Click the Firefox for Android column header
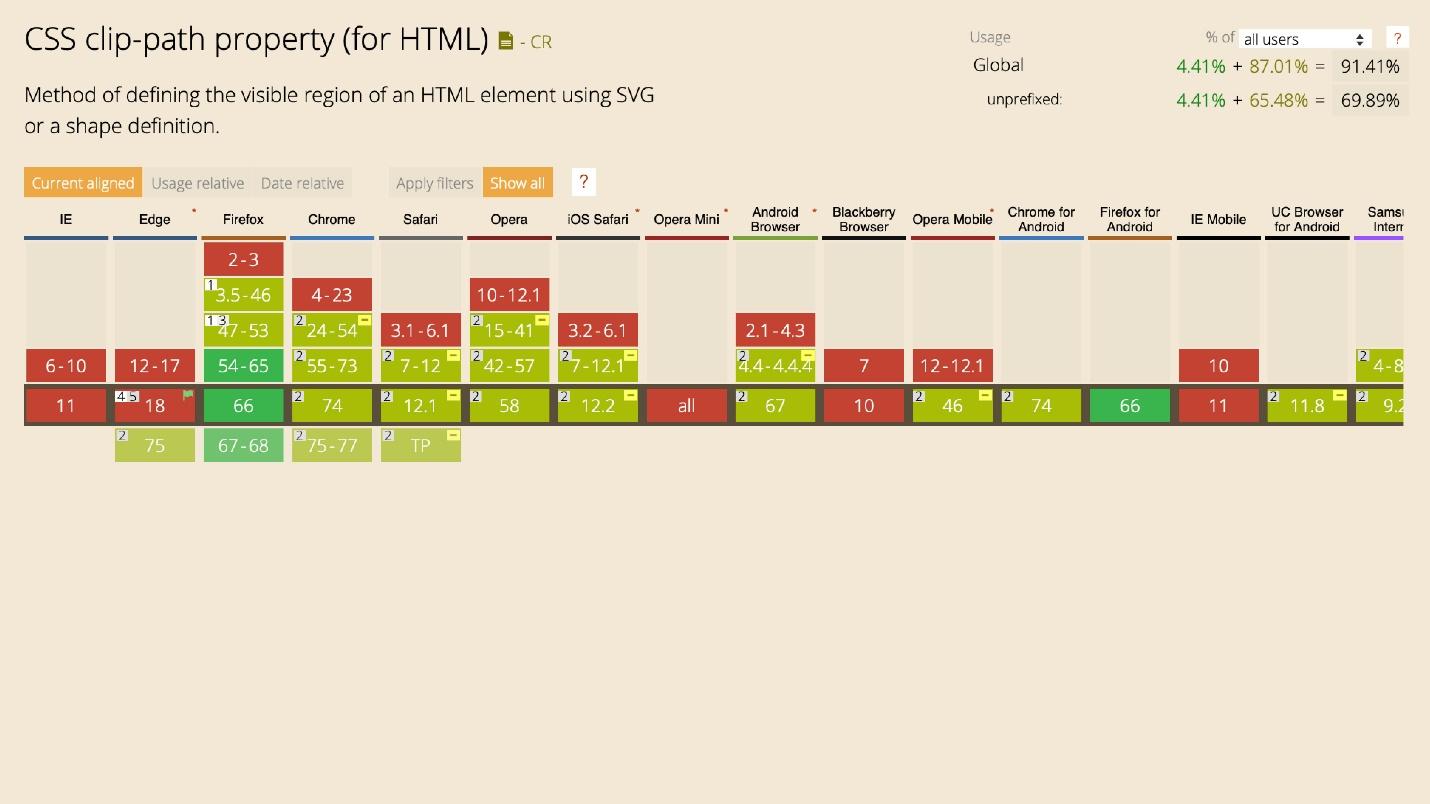Viewport: 1430px width, 804px height. pos(1130,219)
